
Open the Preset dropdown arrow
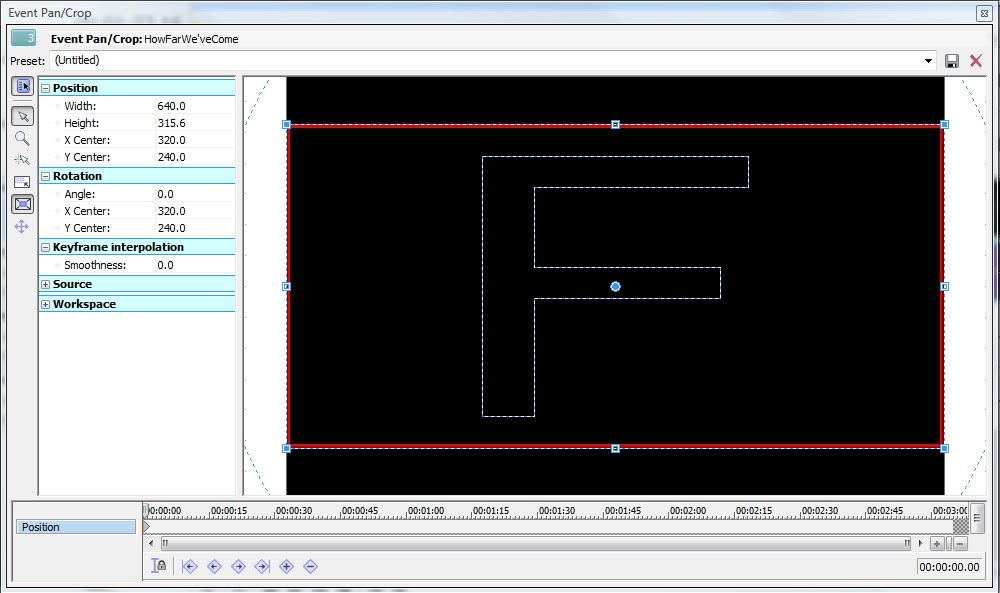(928, 61)
